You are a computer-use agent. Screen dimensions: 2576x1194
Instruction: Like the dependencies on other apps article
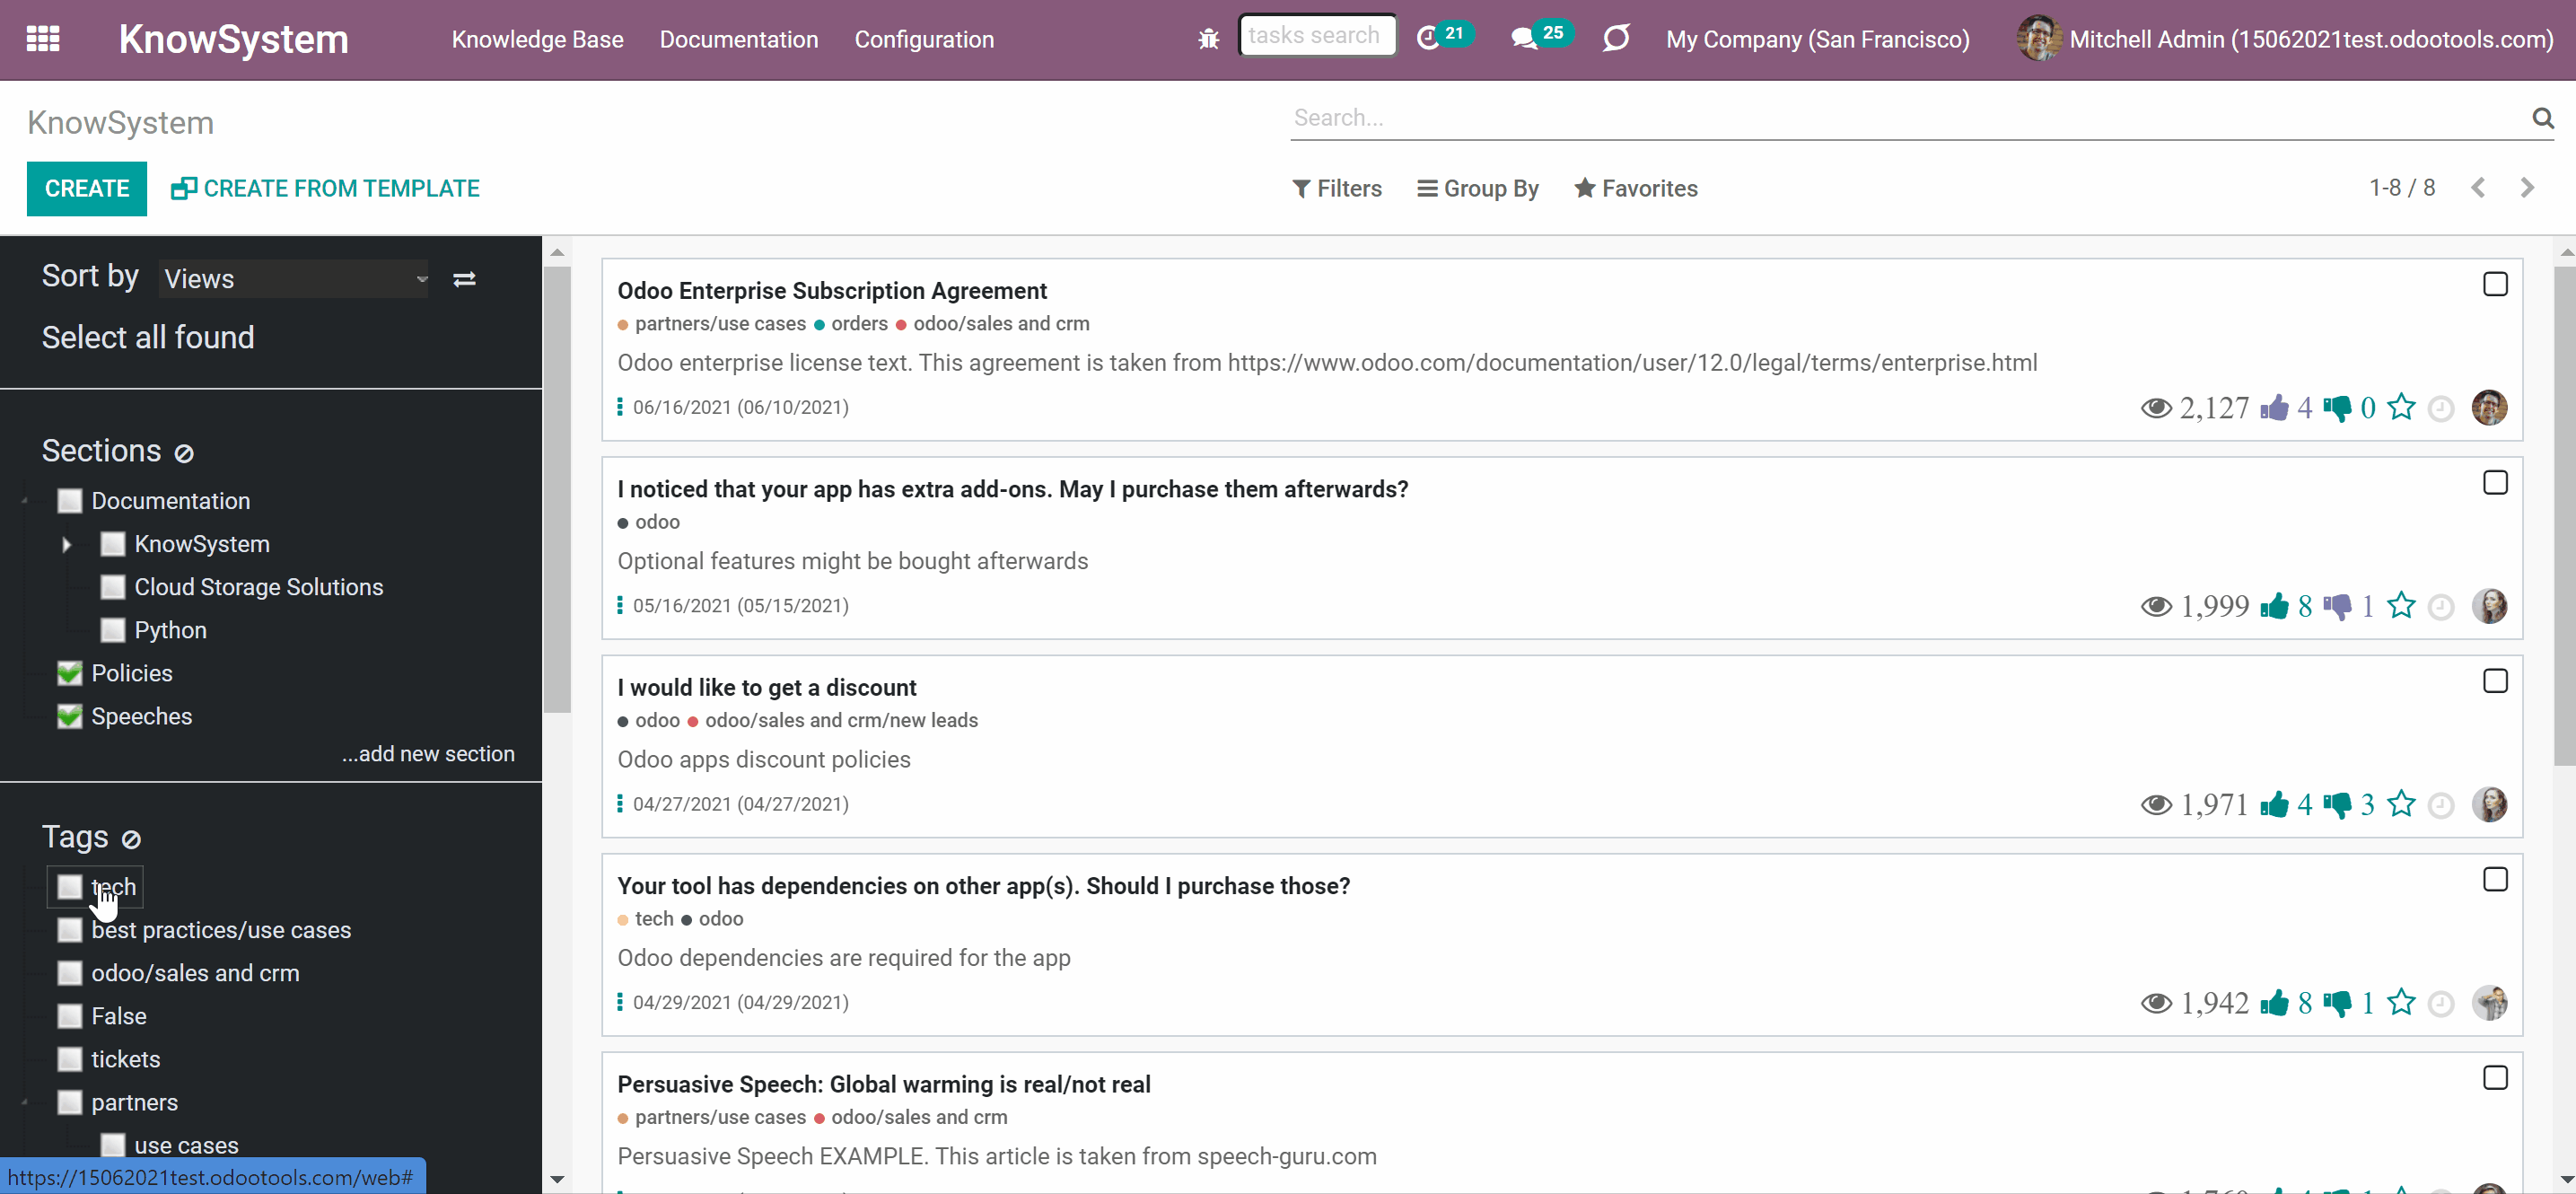pos(2274,1002)
